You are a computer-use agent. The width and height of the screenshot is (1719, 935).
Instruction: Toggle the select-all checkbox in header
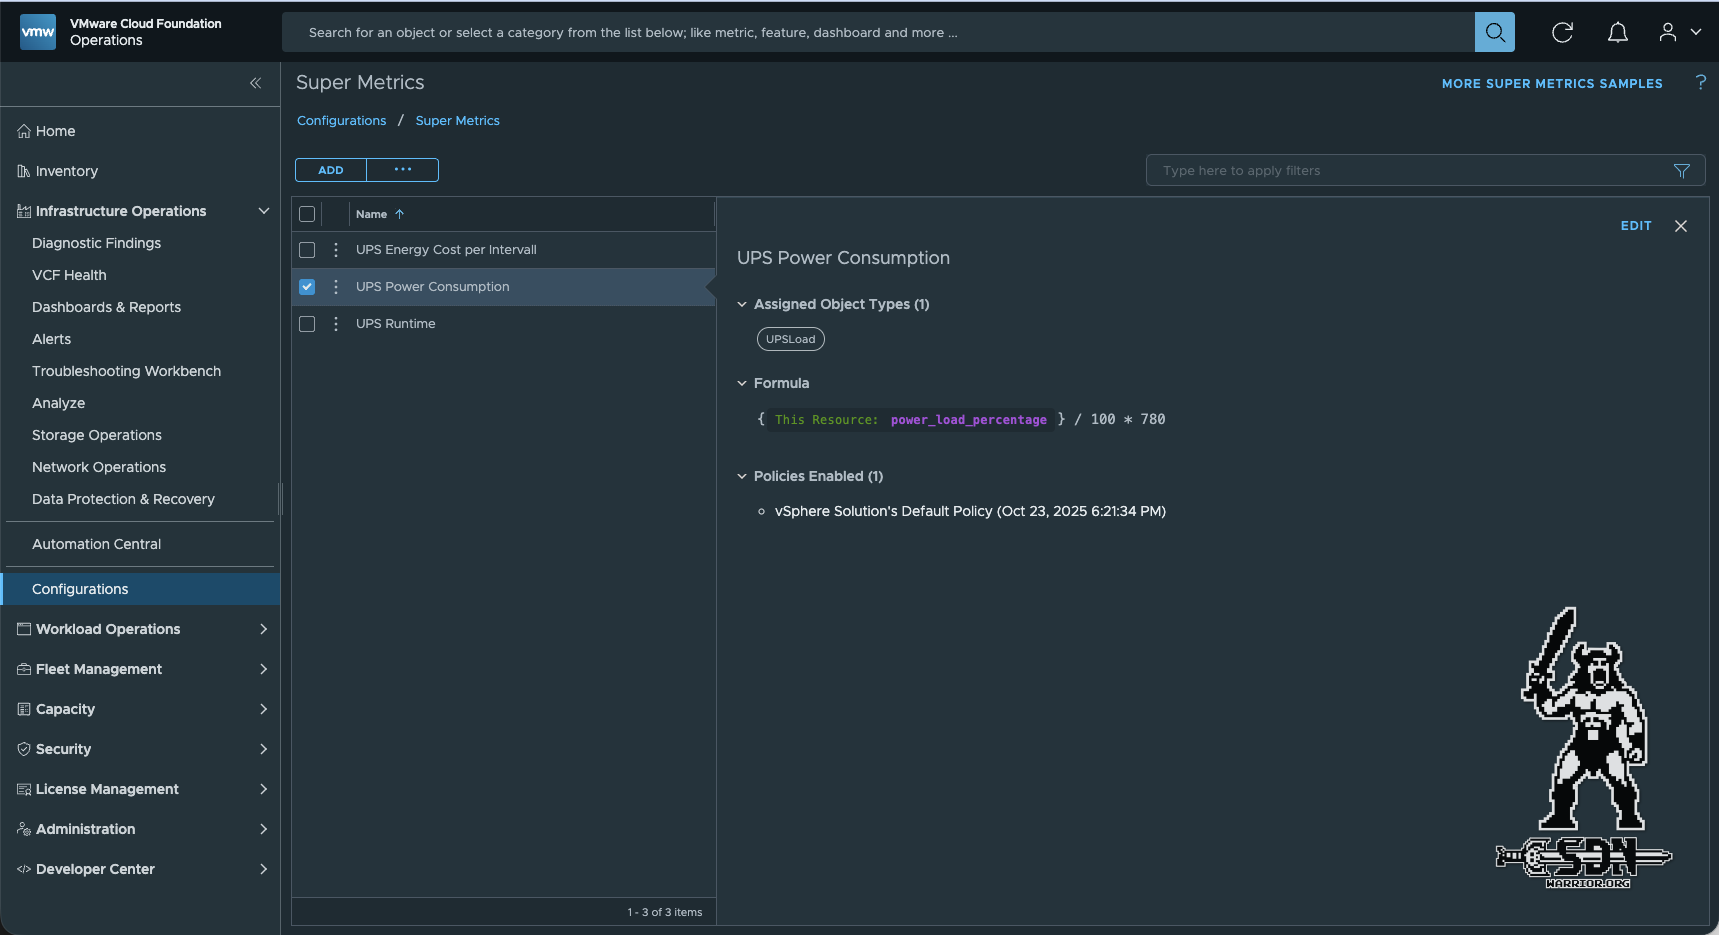coord(307,214)
